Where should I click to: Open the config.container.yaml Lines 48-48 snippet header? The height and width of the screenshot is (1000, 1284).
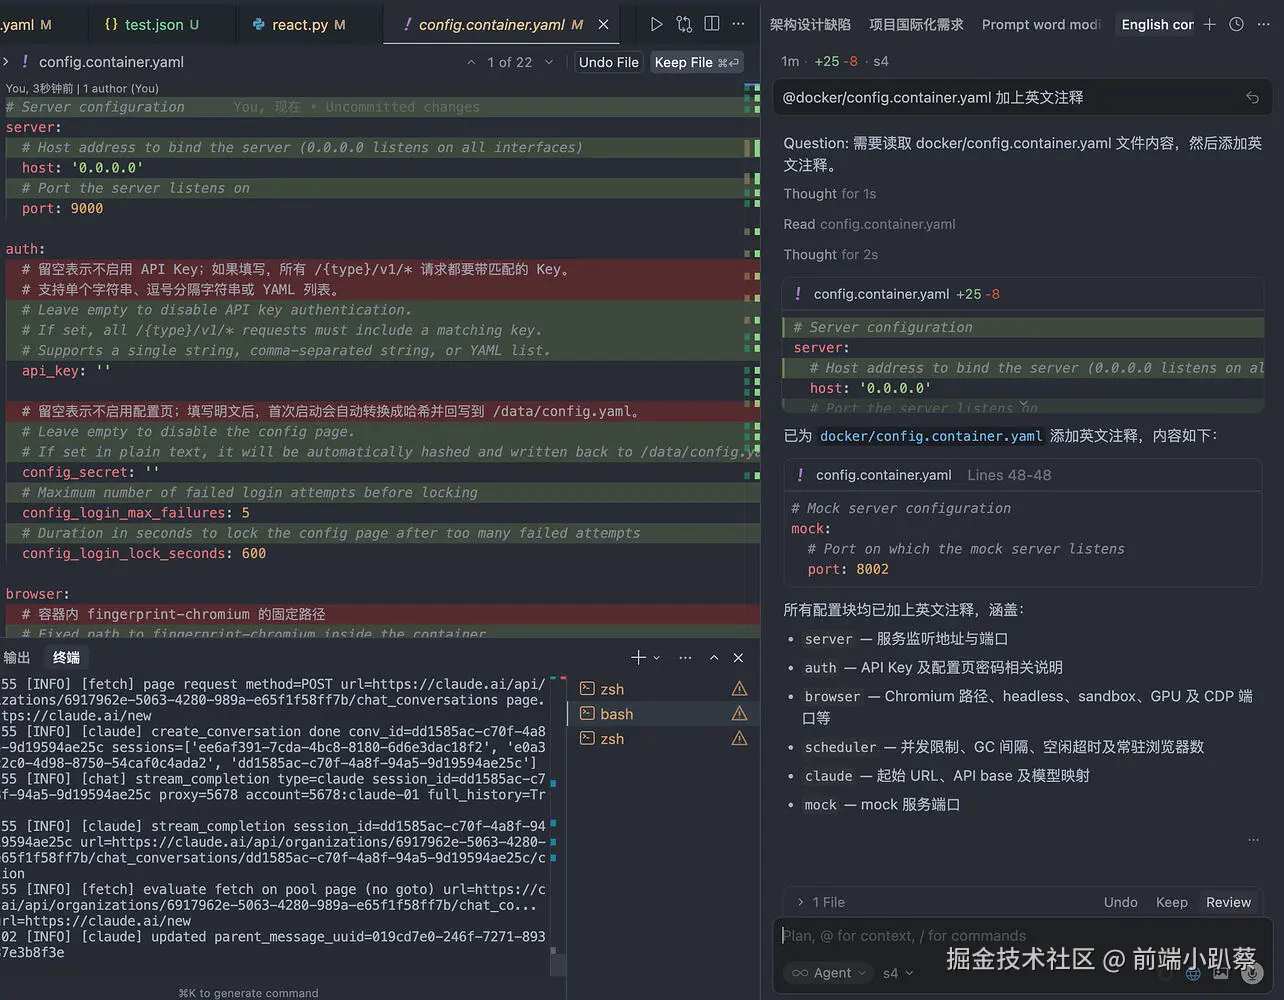point(1023,475)
